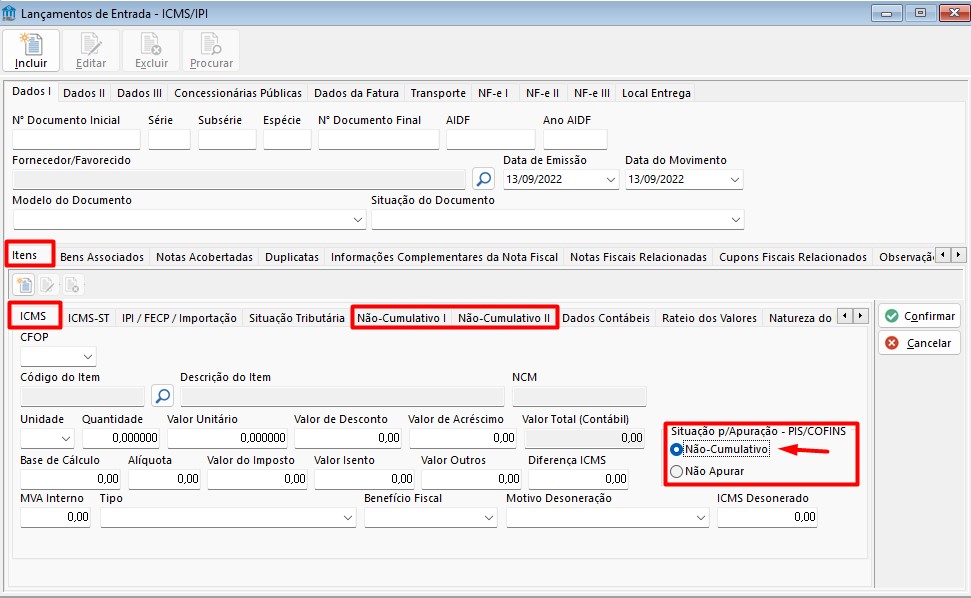Open Motivo Desoneração dropdown
This screenshot has height=598, width=971.
click(701, 518)
